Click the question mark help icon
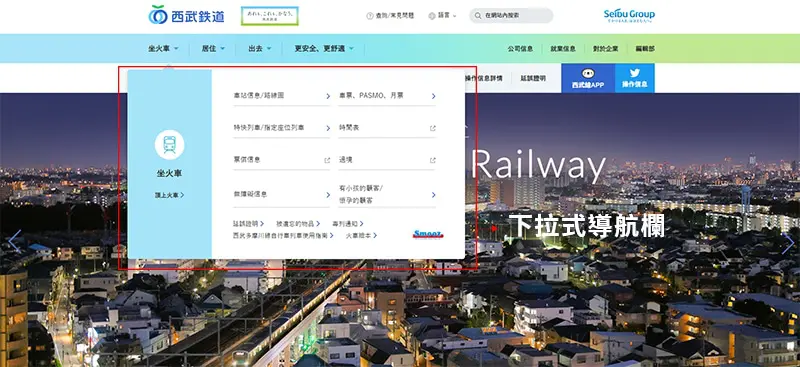Screen dimensions: 800x367 (370, 16)
